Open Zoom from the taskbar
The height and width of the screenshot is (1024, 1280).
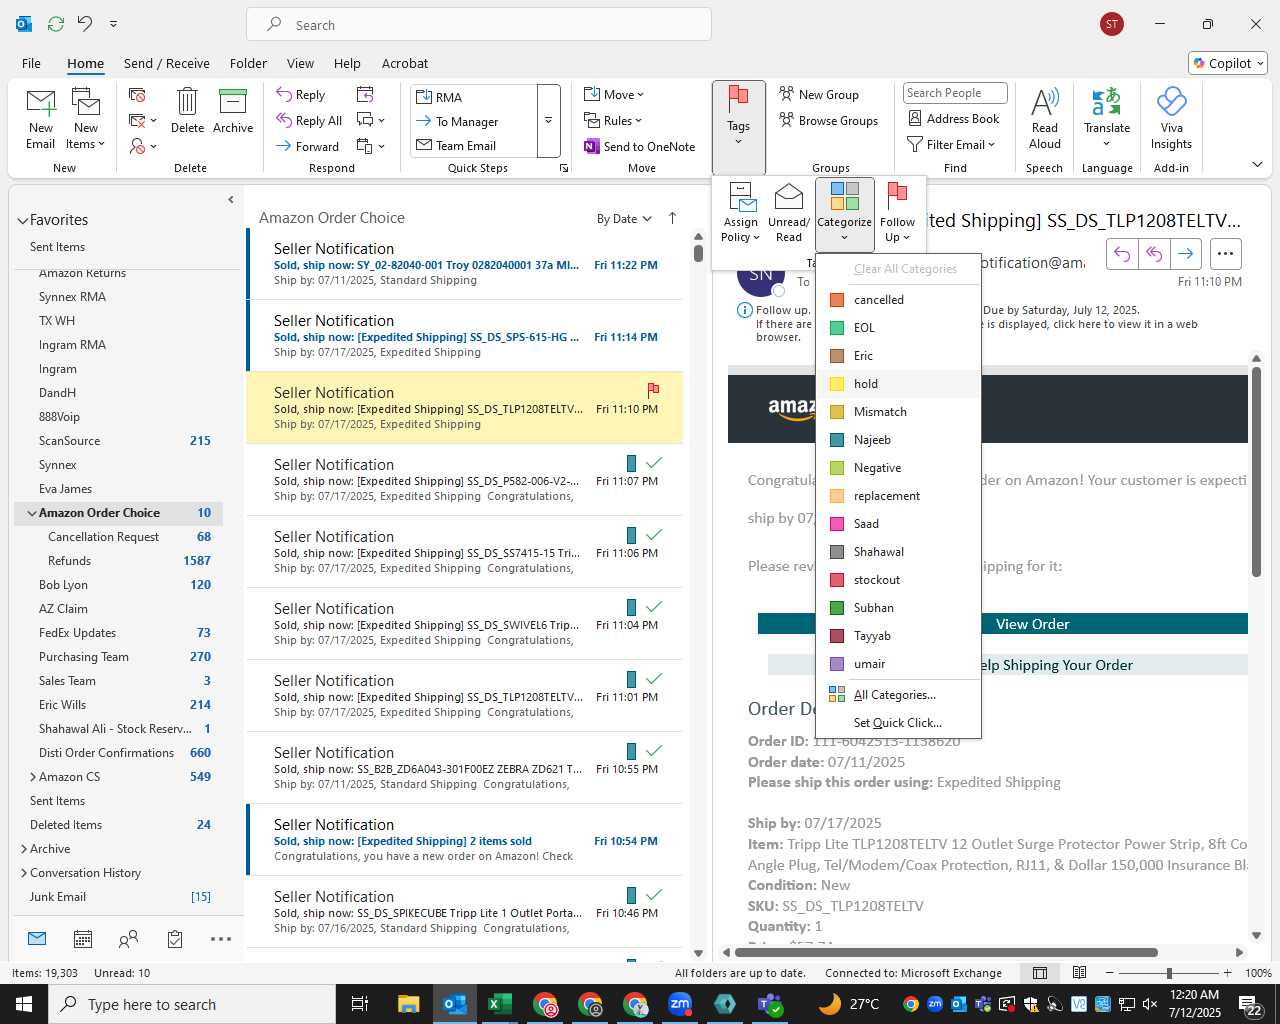pos(680,1004)
